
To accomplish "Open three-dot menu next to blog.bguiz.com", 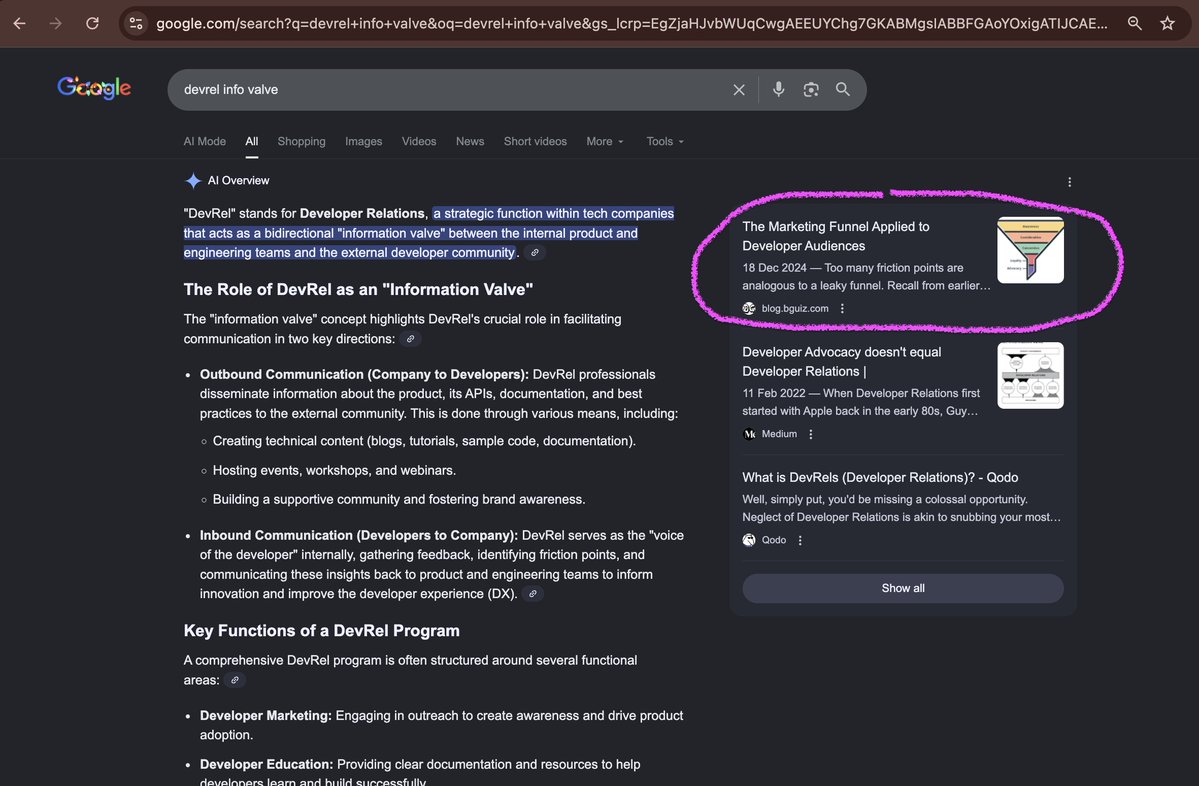I will coord(842,309).
